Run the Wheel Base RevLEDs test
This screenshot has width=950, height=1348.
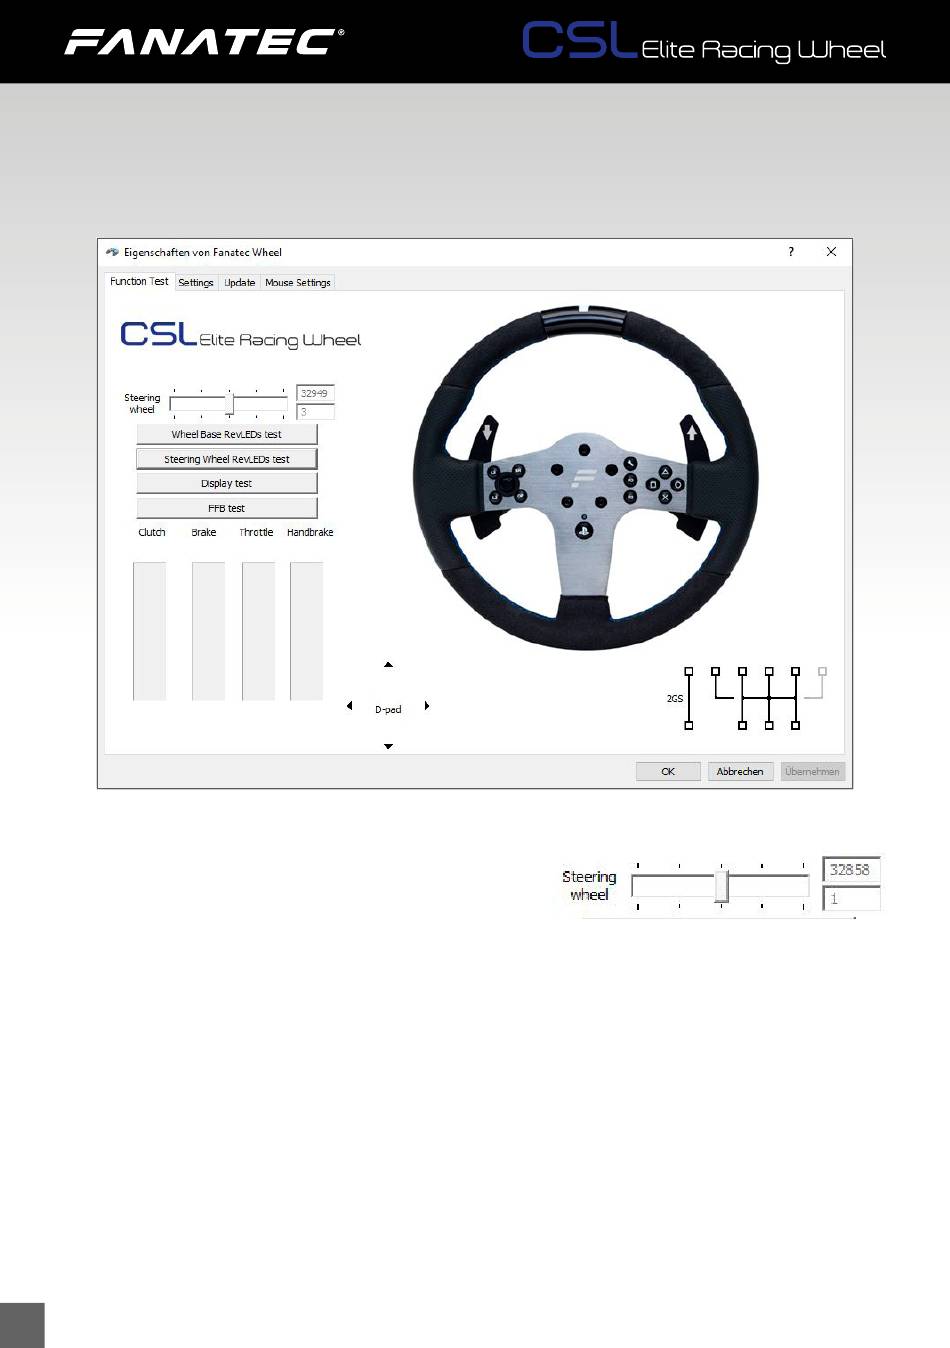[x=227, y=434]
